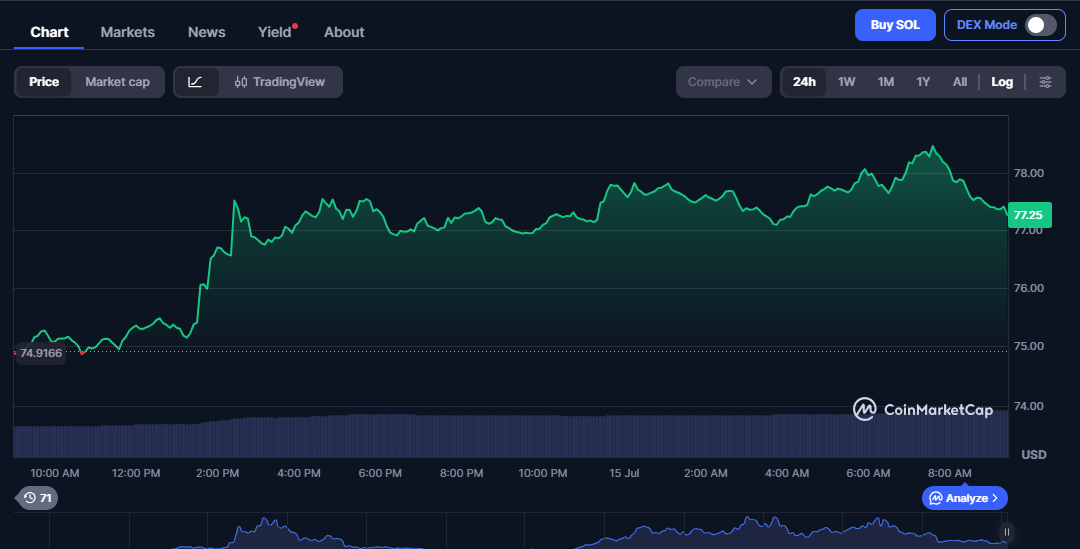Click the 74.00 price axis label
Screen dimensions: 1080x549
[1028, 406]
